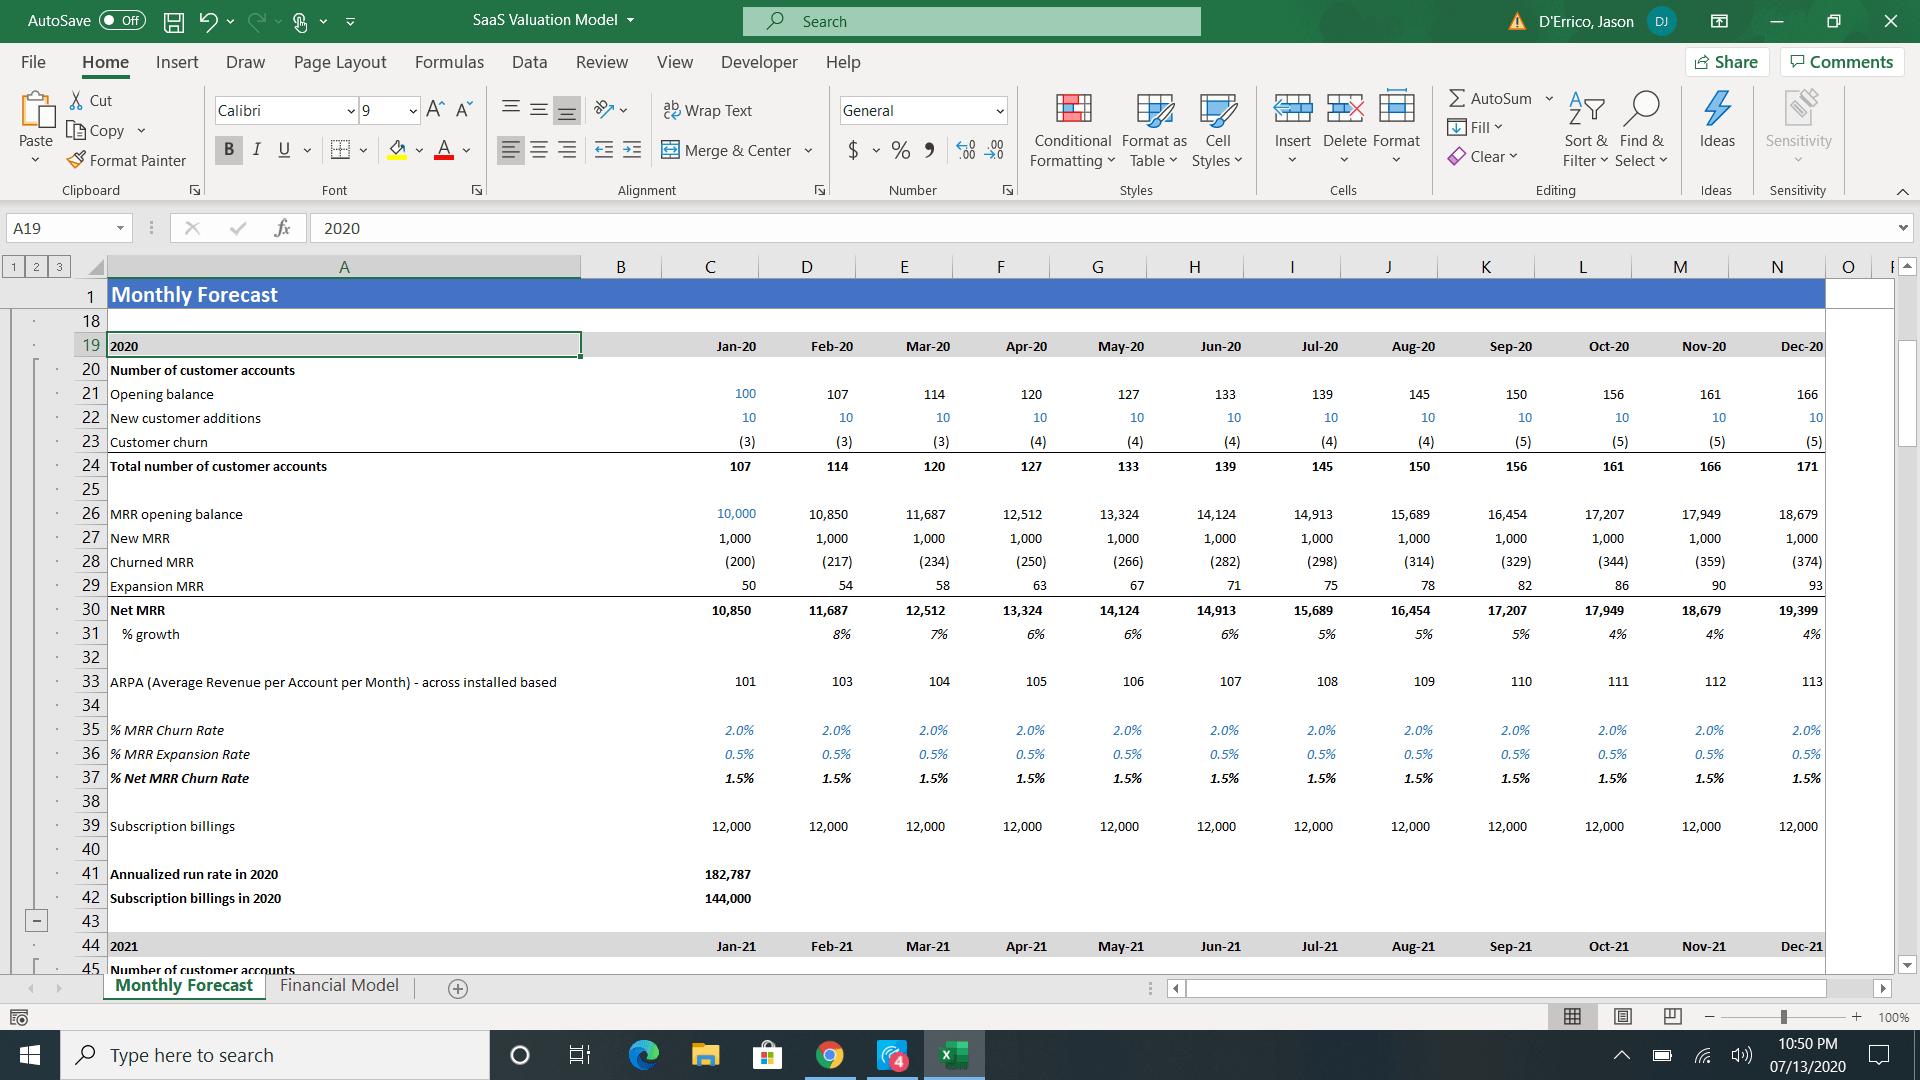The height and width of the screenshot is (1080, 1920).
Task: Click Share button top right
Action: pos(1730,62)
